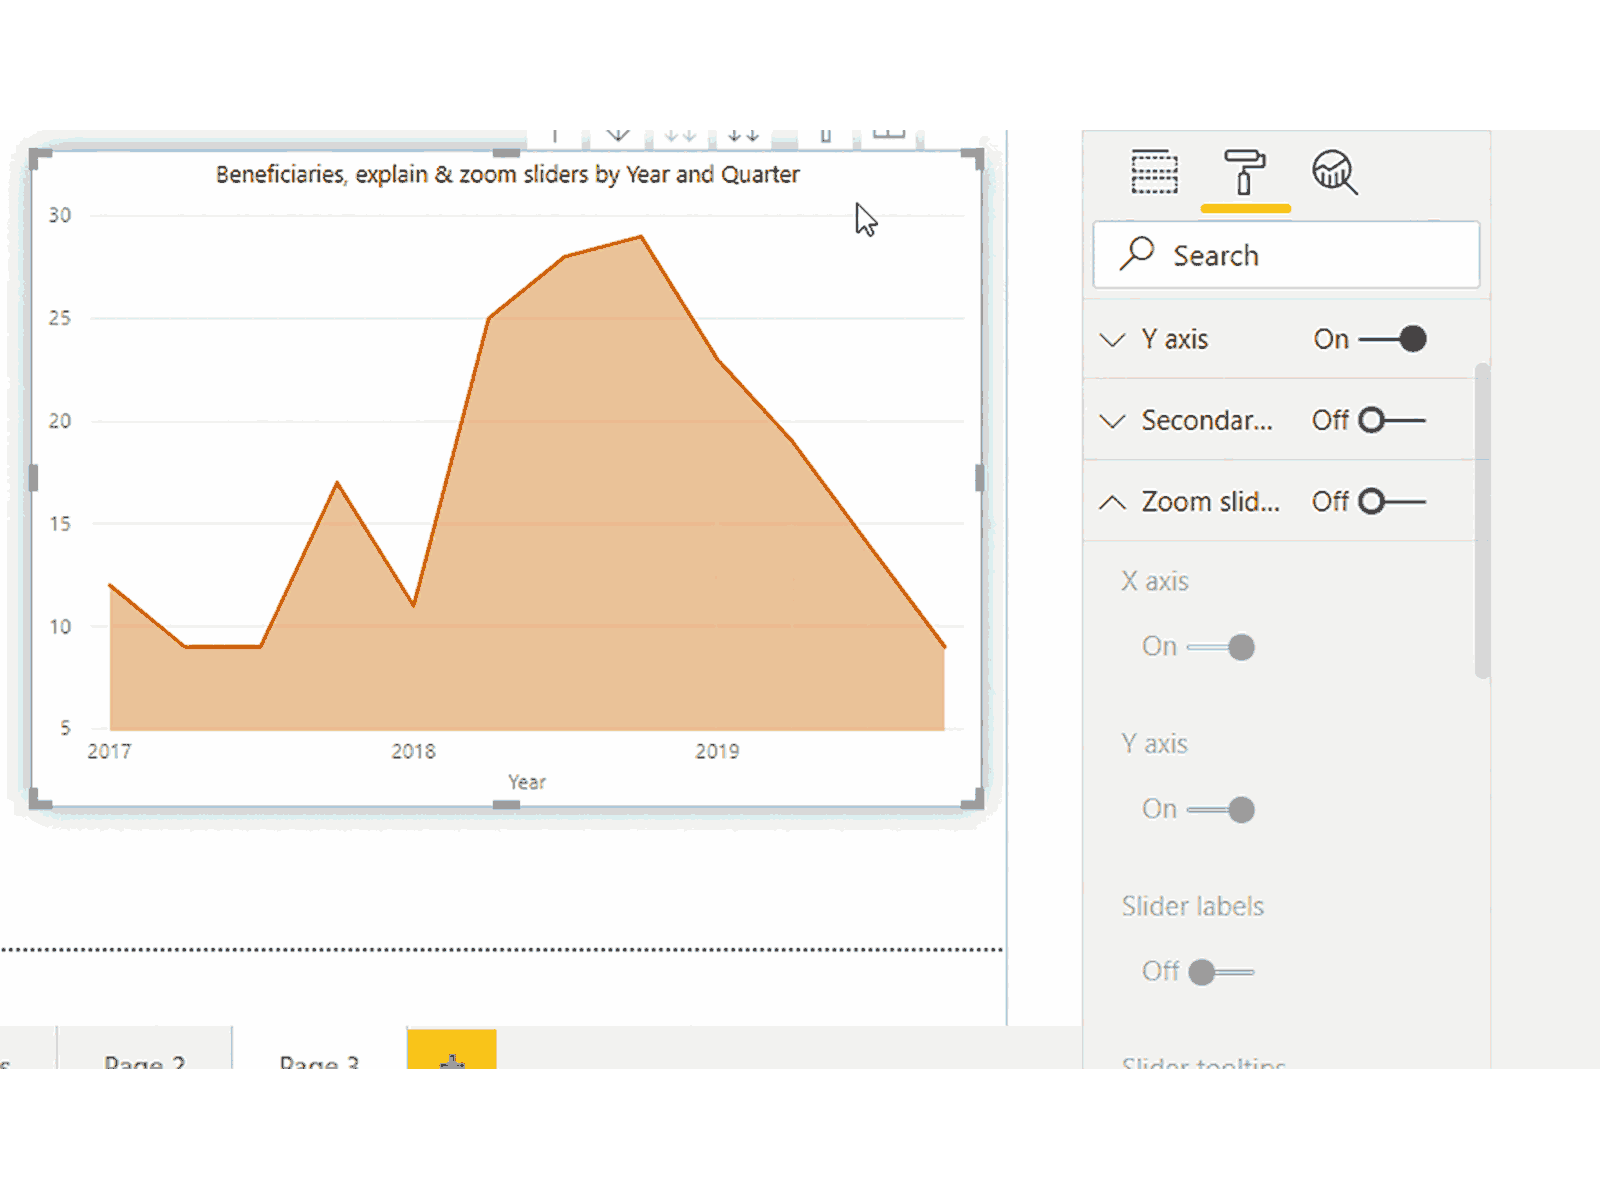Click the drill-down mode arrow icon
Viewport: 1600px width, 1200px height.
point(618,135)
